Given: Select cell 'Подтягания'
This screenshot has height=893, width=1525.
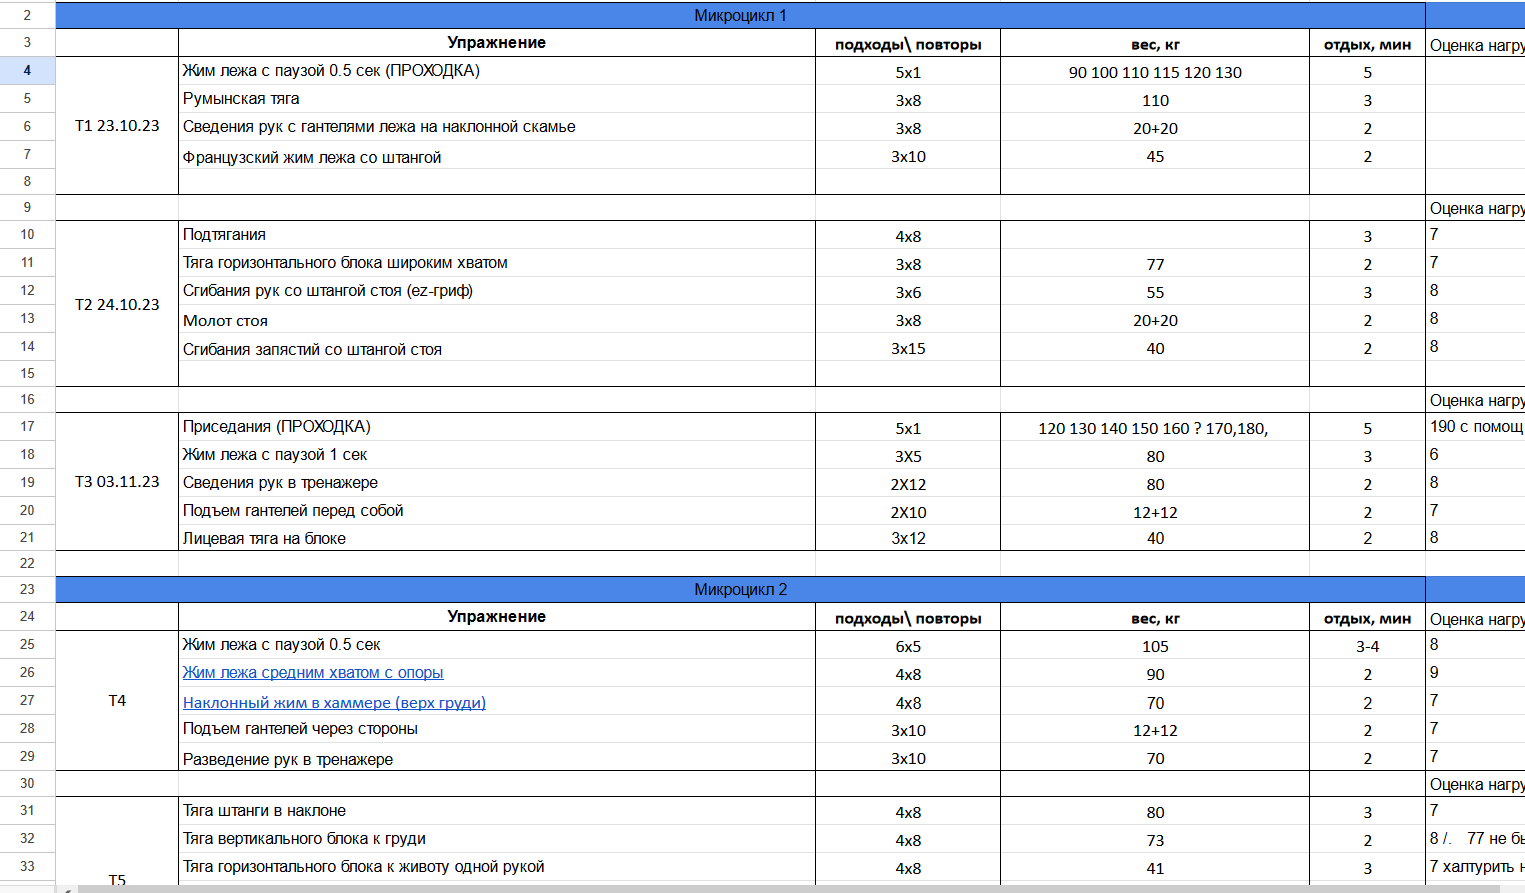Looking at the screenshot, I should point(497,235).
